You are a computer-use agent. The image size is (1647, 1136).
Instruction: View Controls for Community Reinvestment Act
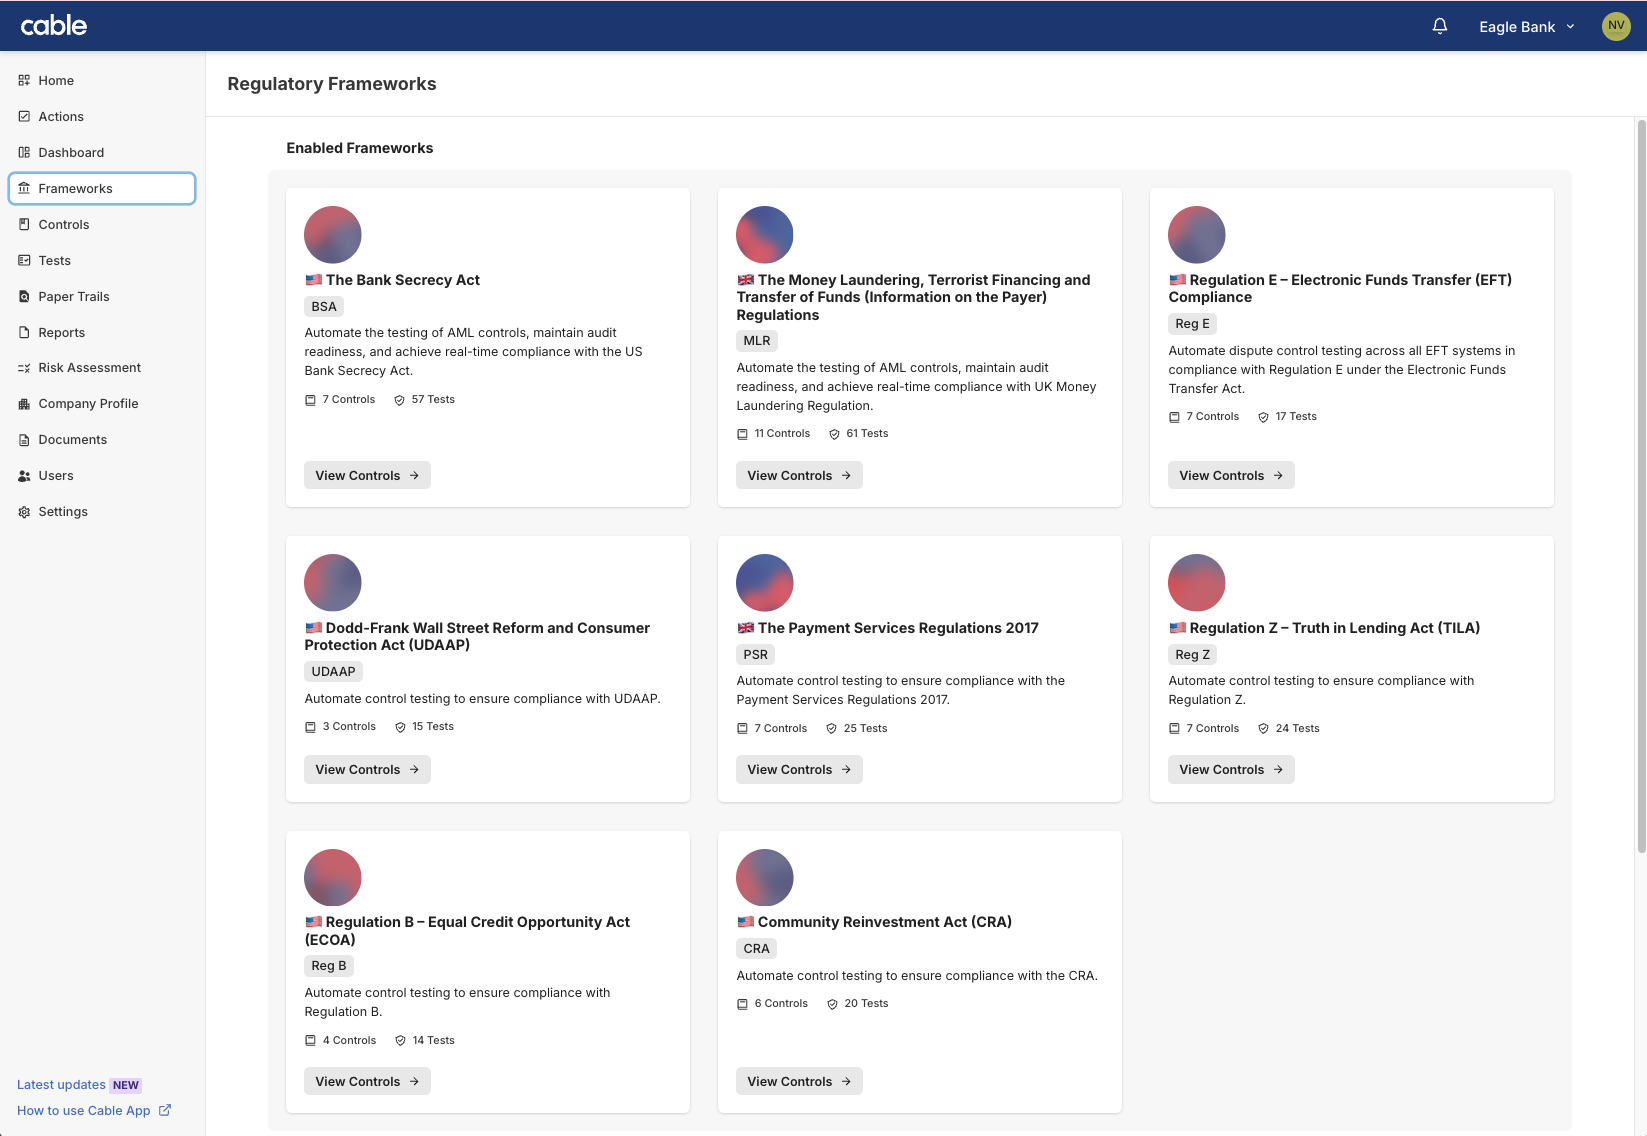coord(799,1082)
